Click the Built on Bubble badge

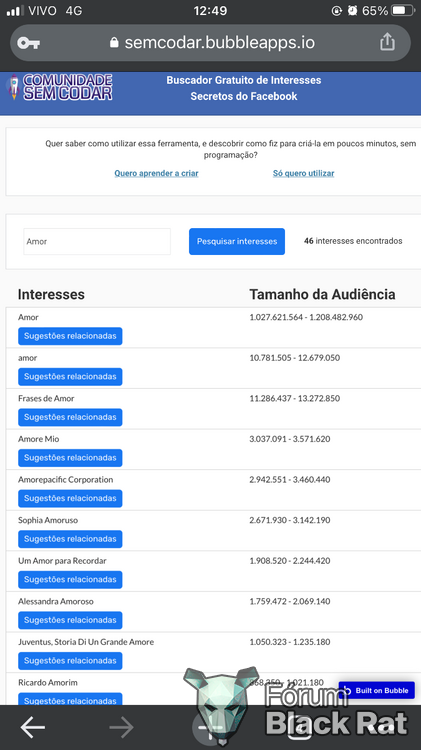tap(377, 690)
